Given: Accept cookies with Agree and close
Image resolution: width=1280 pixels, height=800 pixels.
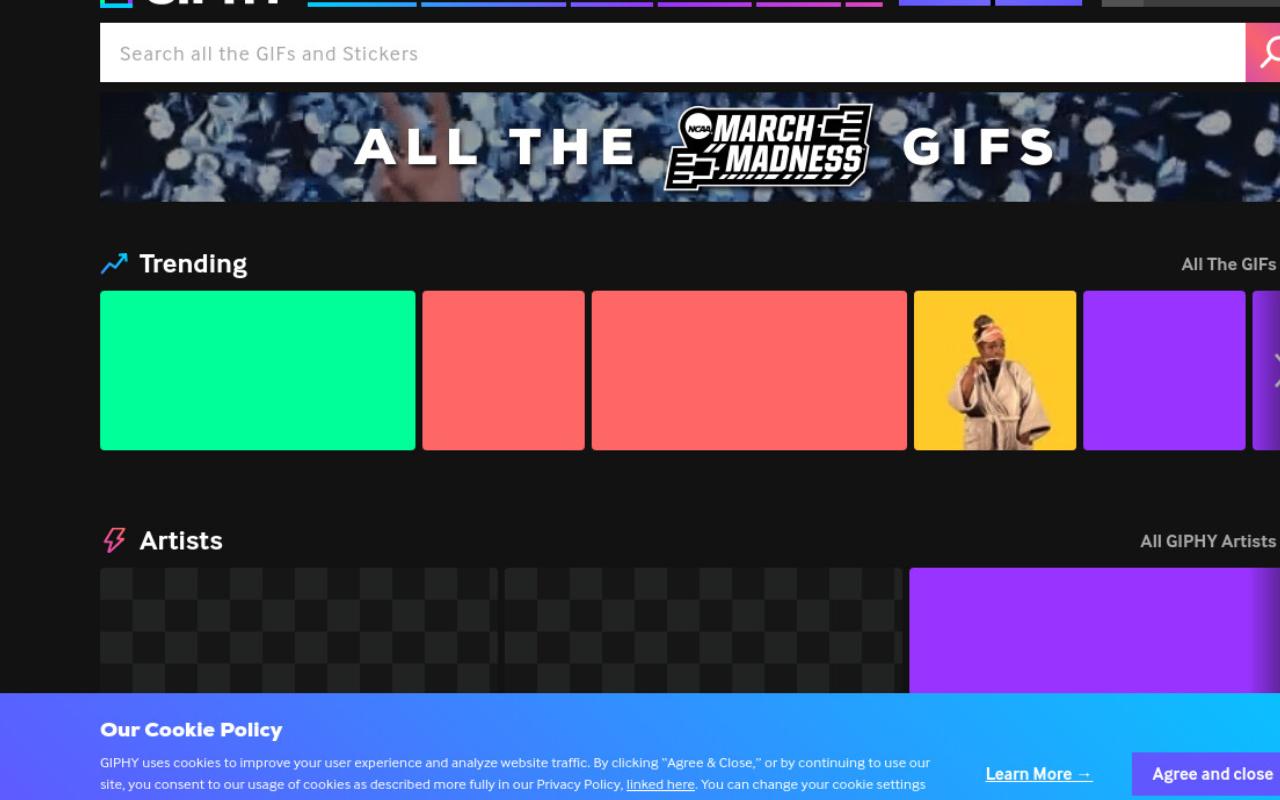Looking at the screenshot, I should coord(1206,774).
